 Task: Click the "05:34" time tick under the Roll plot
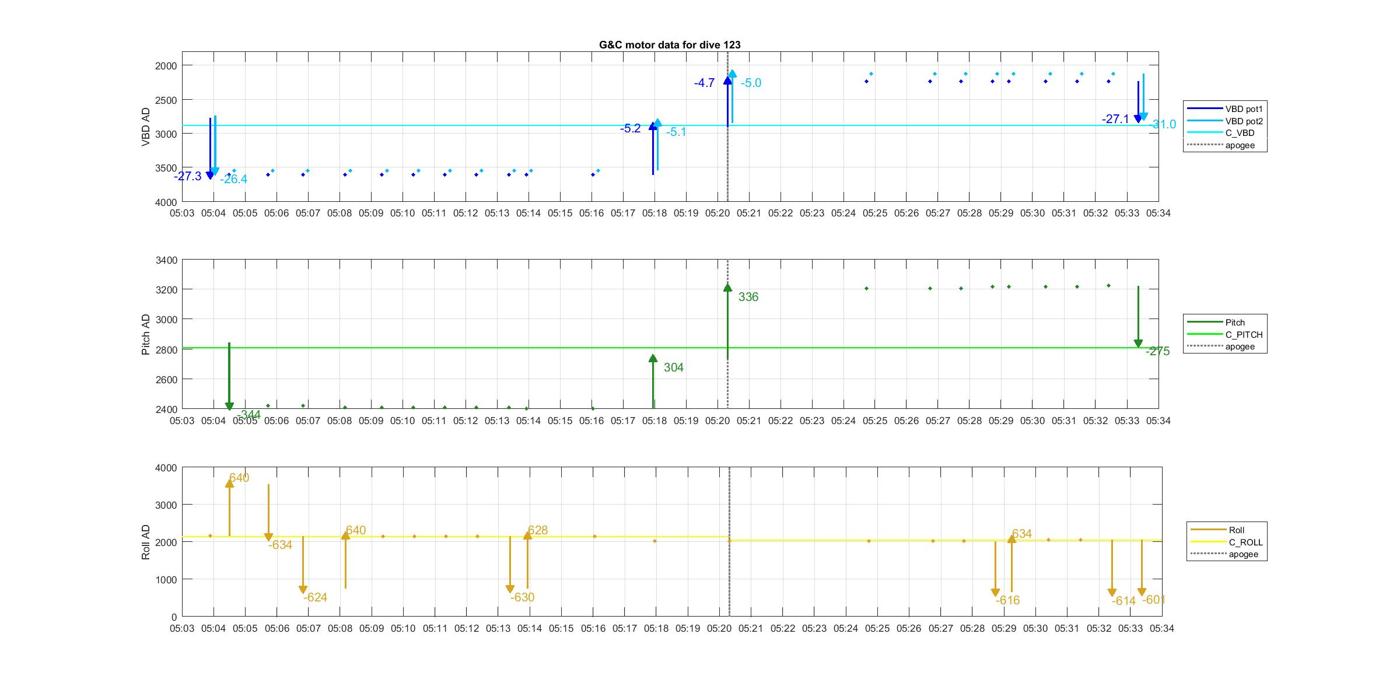click(1161, 629)
